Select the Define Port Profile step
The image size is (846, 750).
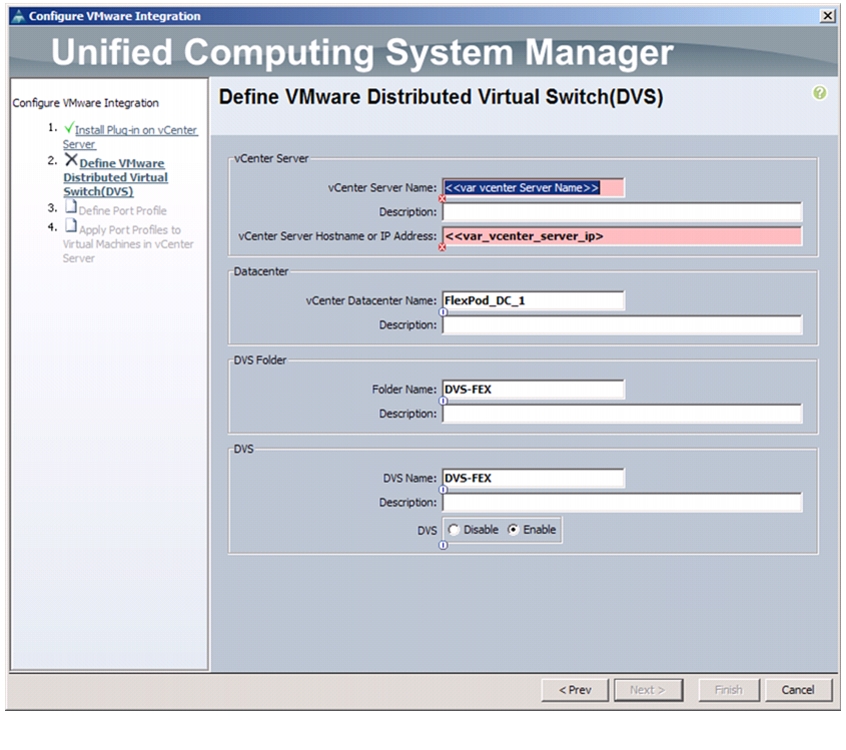click(122, 210)
